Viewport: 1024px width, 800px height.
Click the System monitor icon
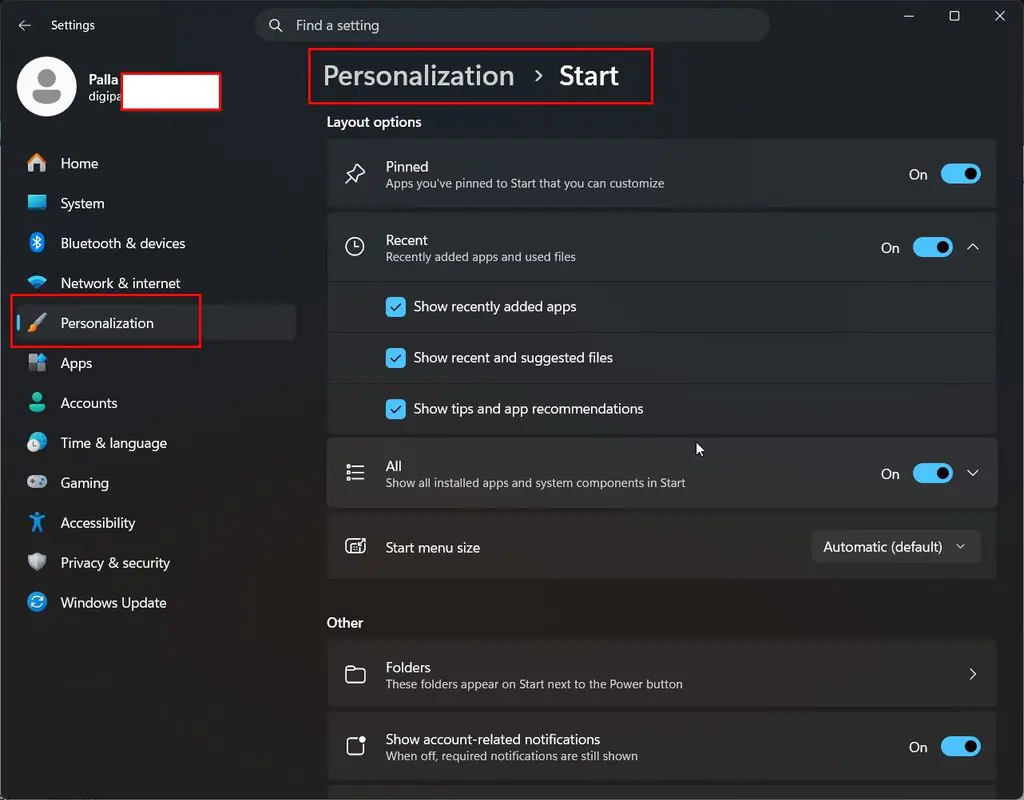37,202
